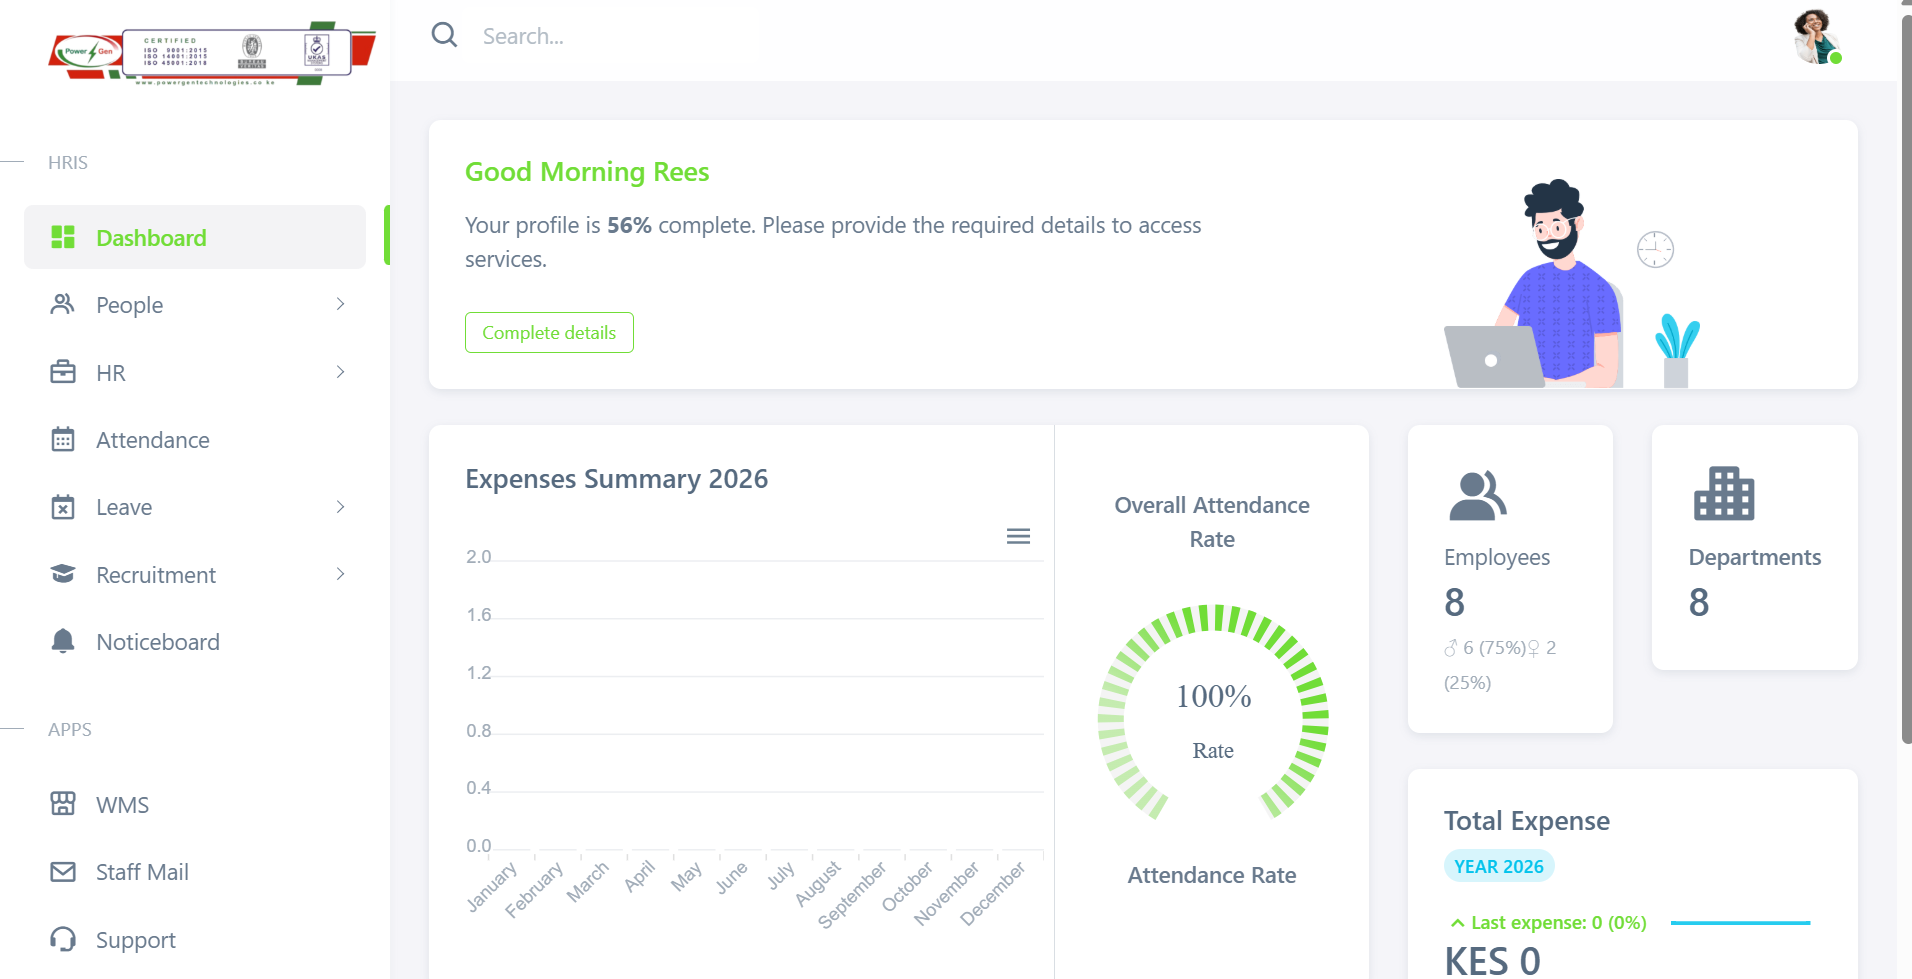The height and width of the screenshot is (979, 1912).
Task: Open the Attendance menu item
Action: coord(153,440)
